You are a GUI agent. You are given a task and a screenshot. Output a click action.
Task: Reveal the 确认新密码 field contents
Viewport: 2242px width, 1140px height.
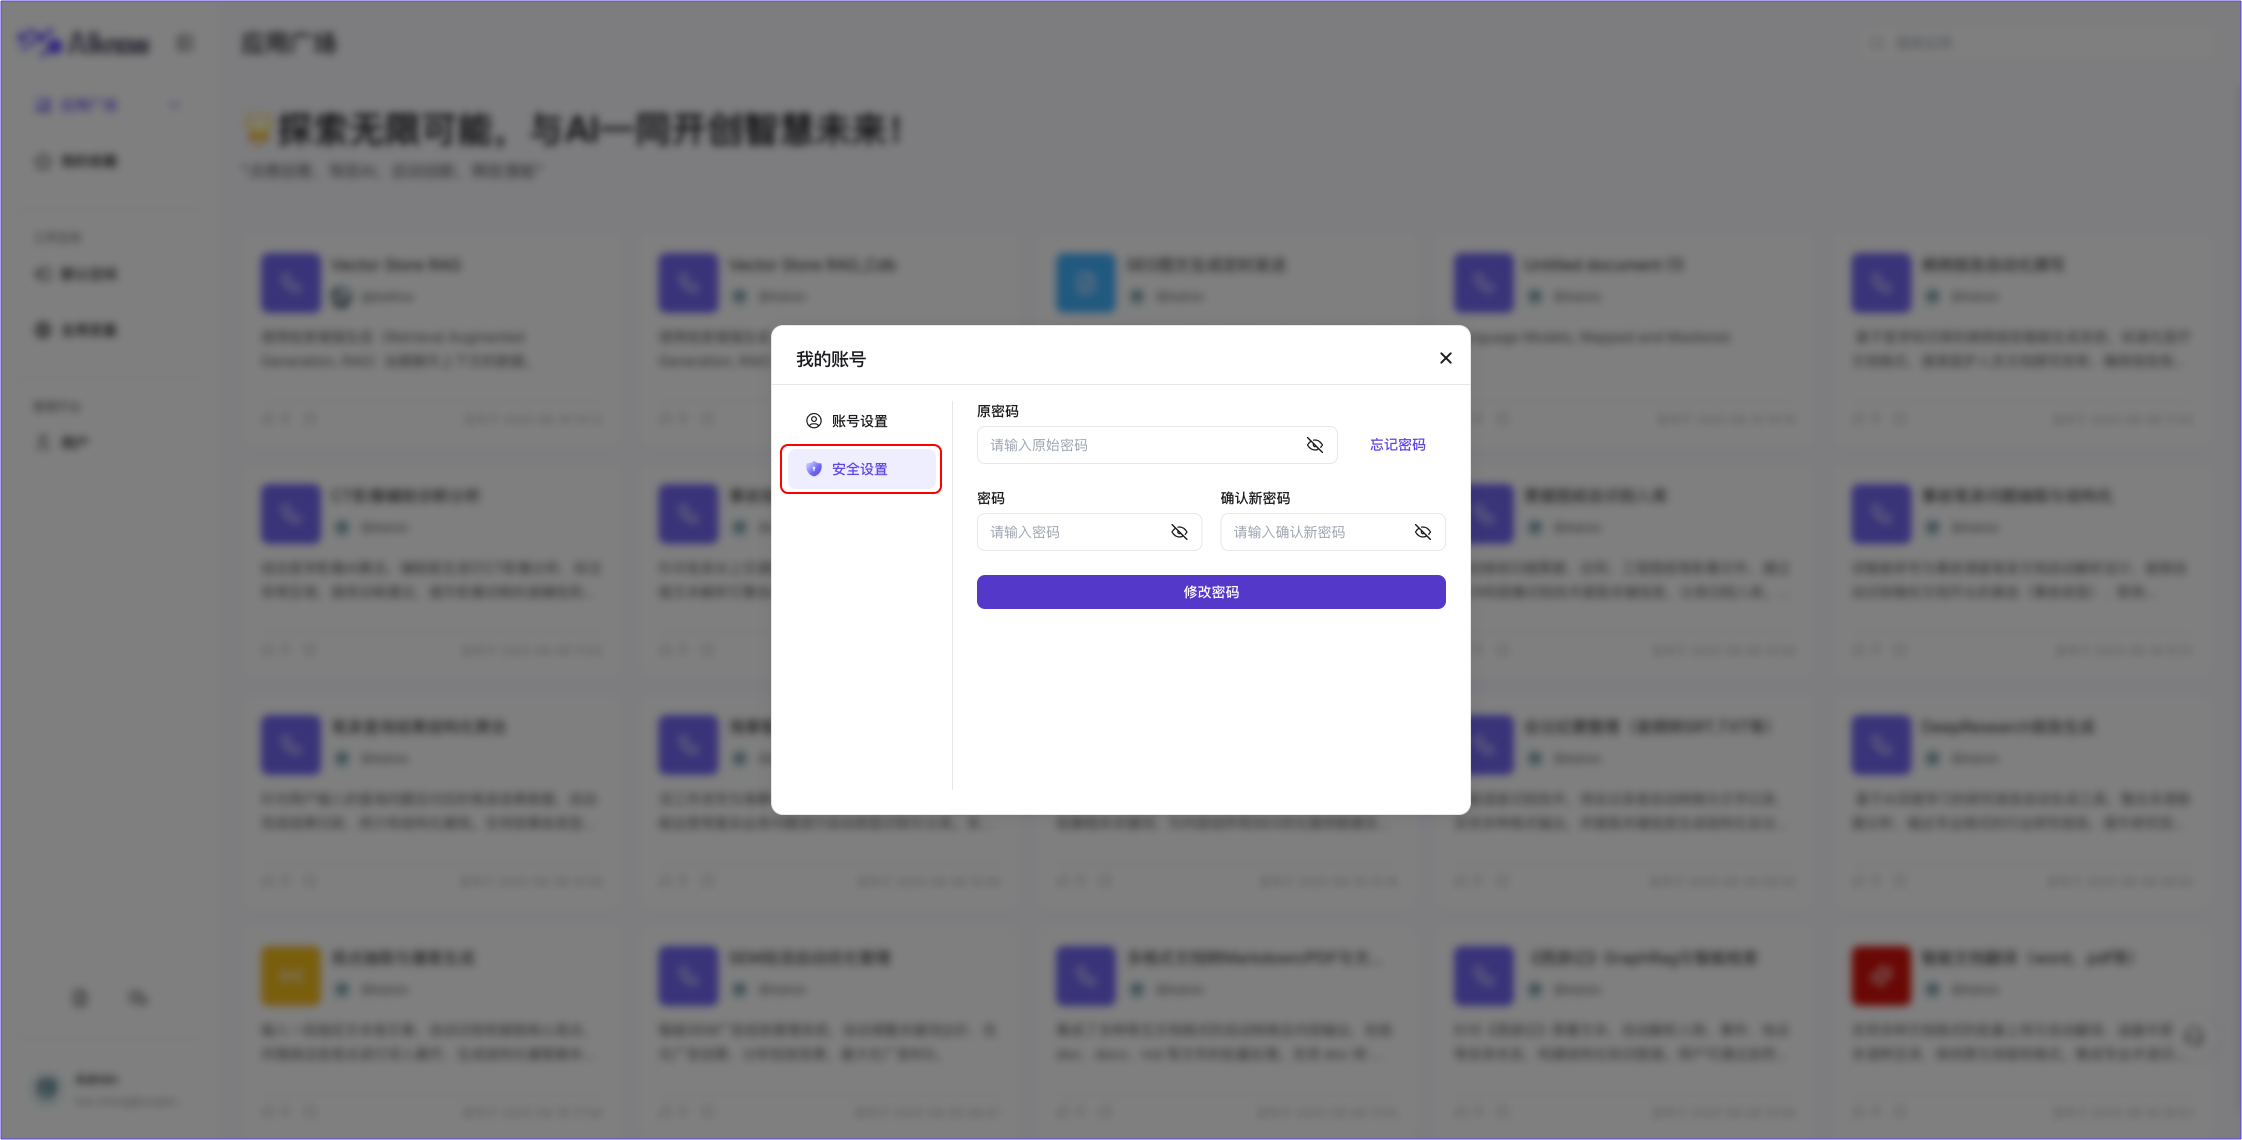point(1423,532)
